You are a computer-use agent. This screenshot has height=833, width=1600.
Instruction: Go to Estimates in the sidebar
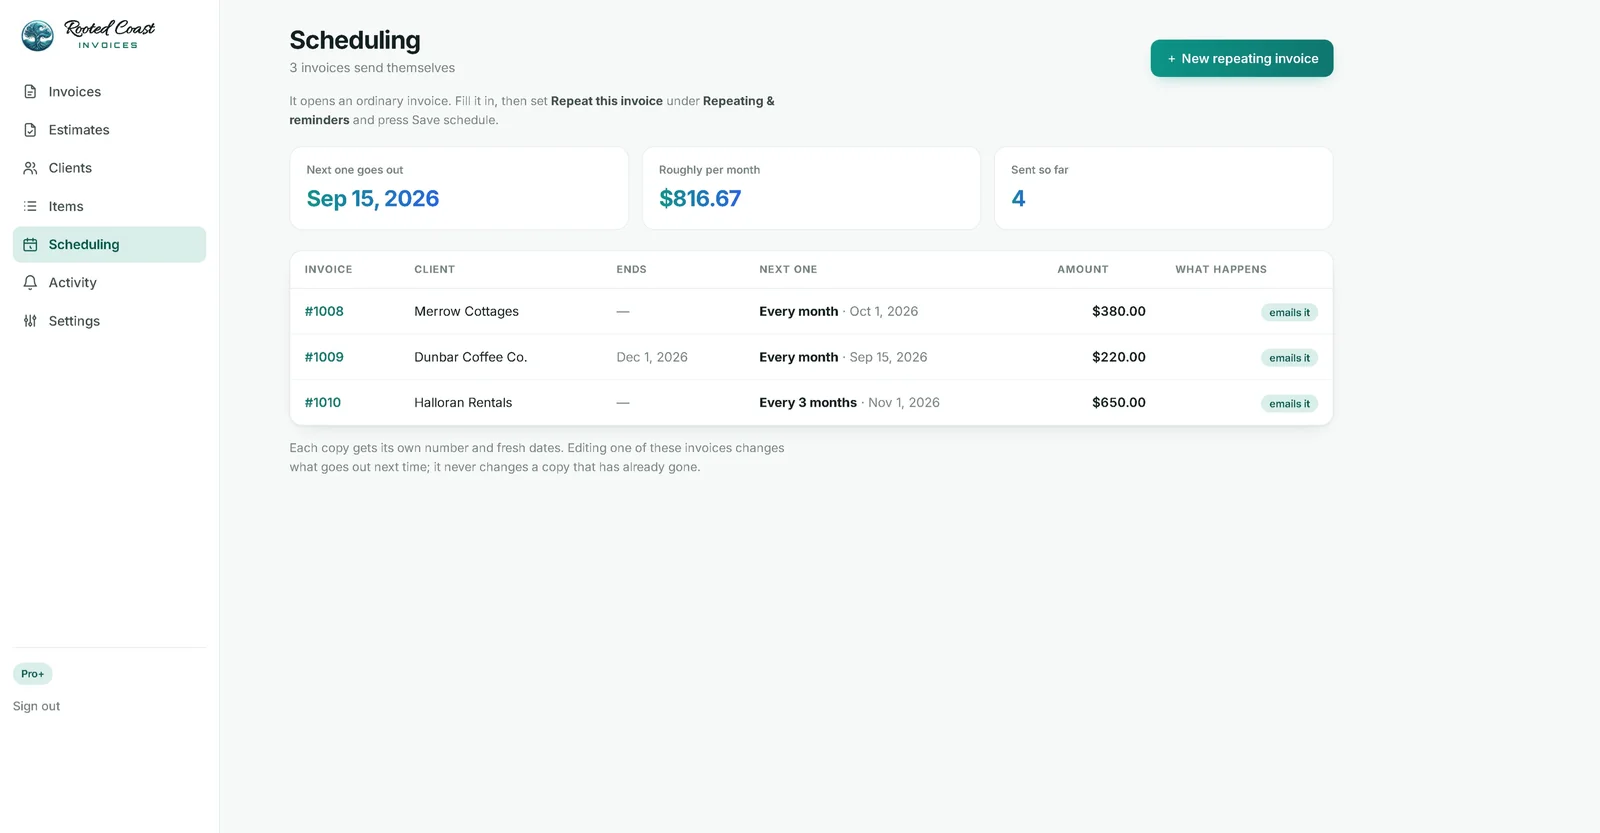(x=109, y=130)
